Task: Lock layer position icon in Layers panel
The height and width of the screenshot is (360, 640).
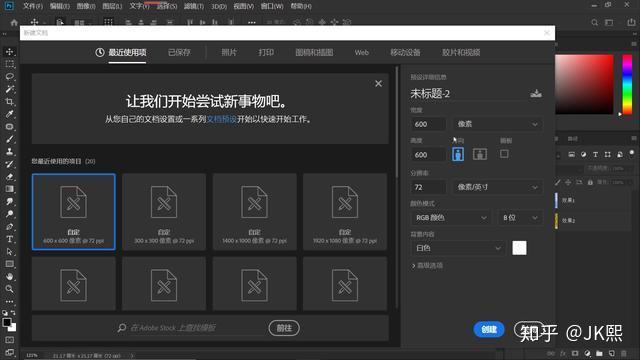Action: pos(568,182)
